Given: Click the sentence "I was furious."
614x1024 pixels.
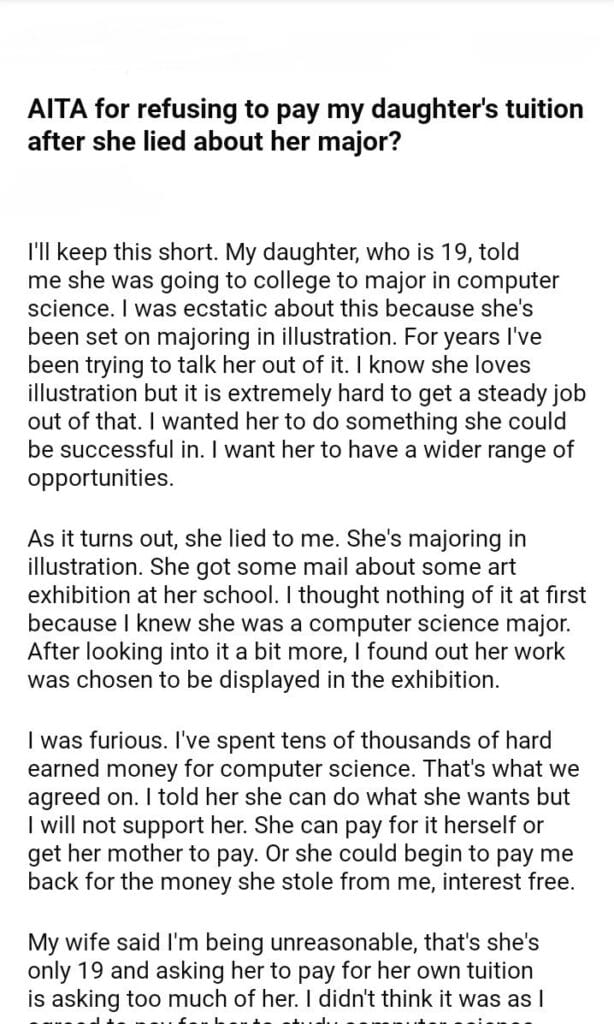Looking at the screenshot, I should [86, 744].
